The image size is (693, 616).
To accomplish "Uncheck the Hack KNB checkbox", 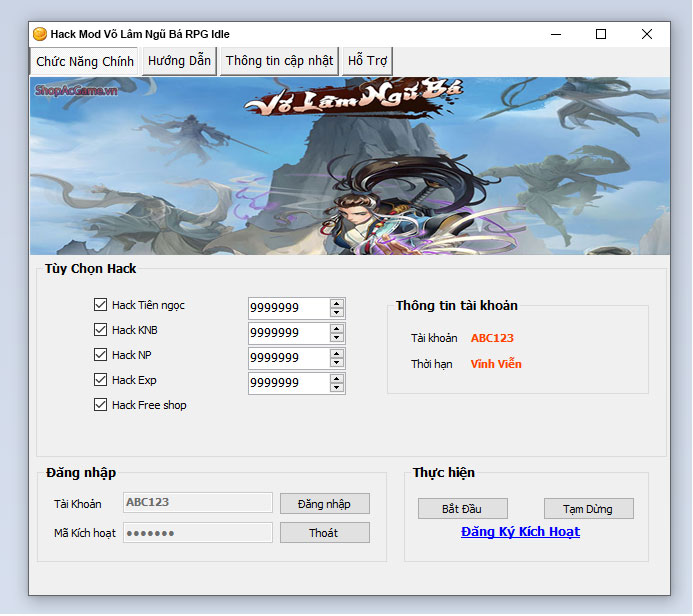I will pos(100,330).
